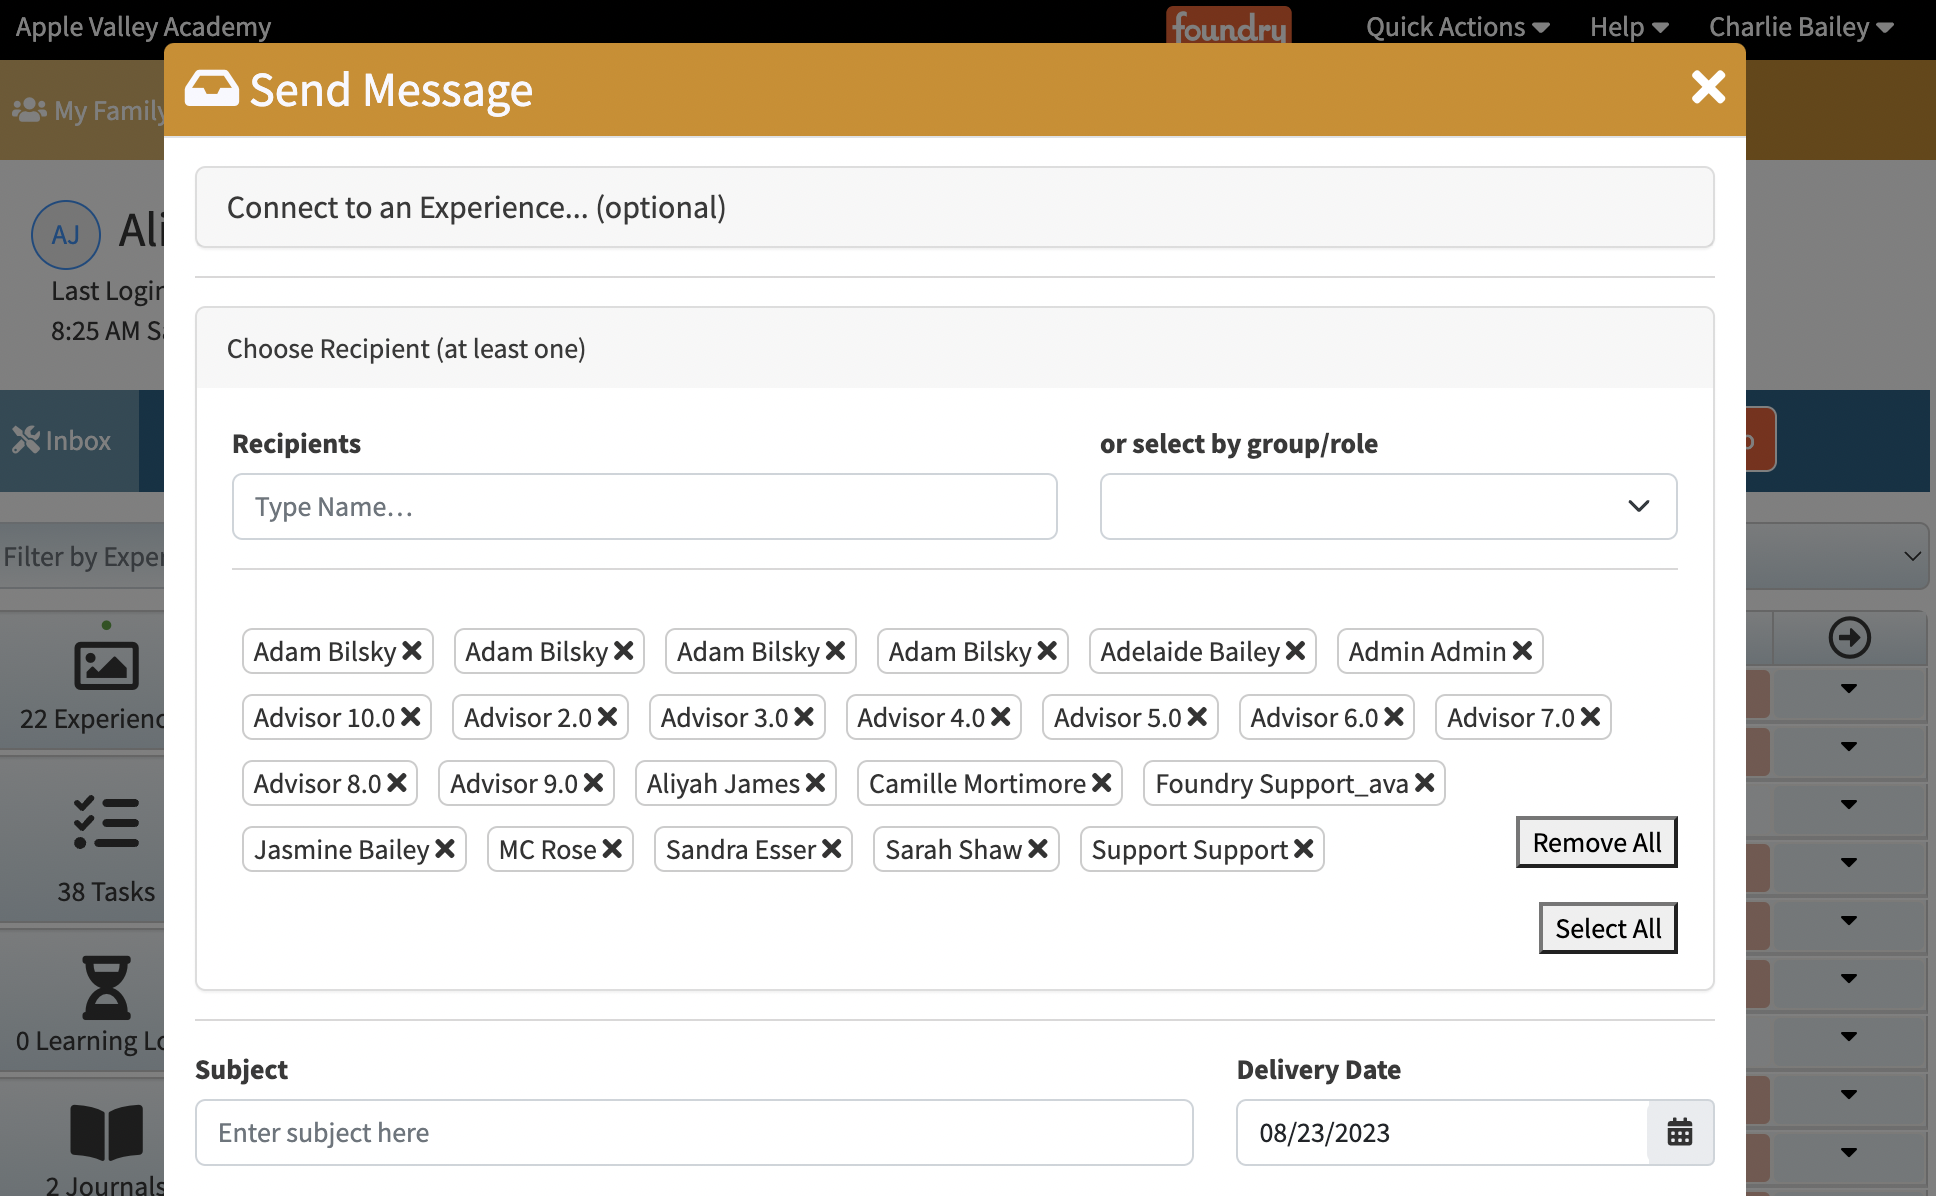Image resolution: width=1936 pixels, height=1196 pixels.
Task: Open the My Family nav item
Action: click(88, 110)
